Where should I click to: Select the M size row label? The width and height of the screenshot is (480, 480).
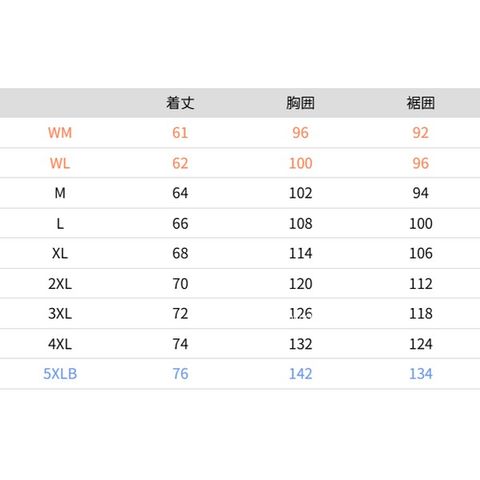tap(60, 193)
